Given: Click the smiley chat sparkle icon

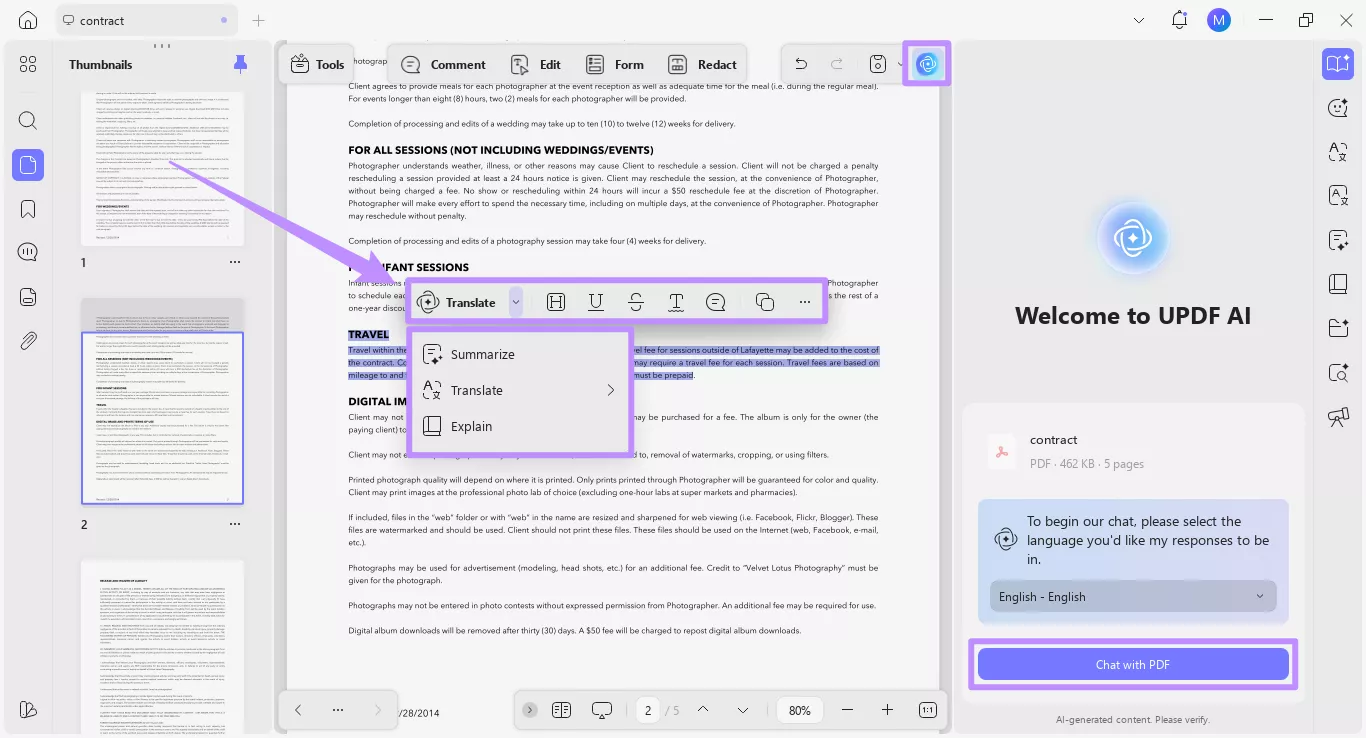Looking at the screenshot, I should pyautogui.click(x=1338, y=108).
